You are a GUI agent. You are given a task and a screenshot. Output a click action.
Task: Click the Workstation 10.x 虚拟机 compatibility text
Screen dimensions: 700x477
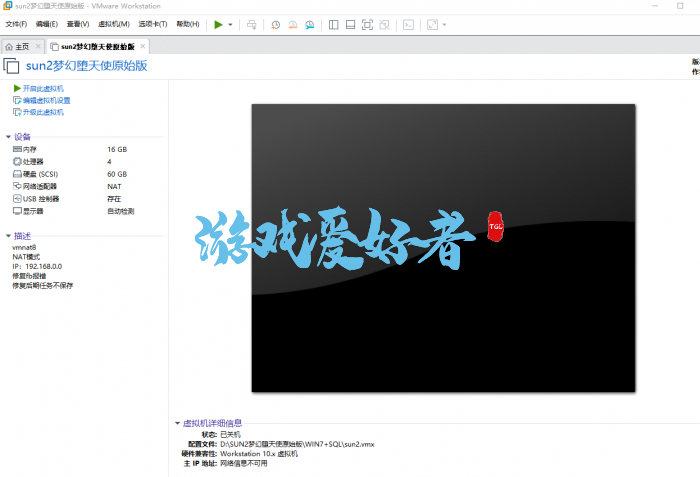(259, 454)
